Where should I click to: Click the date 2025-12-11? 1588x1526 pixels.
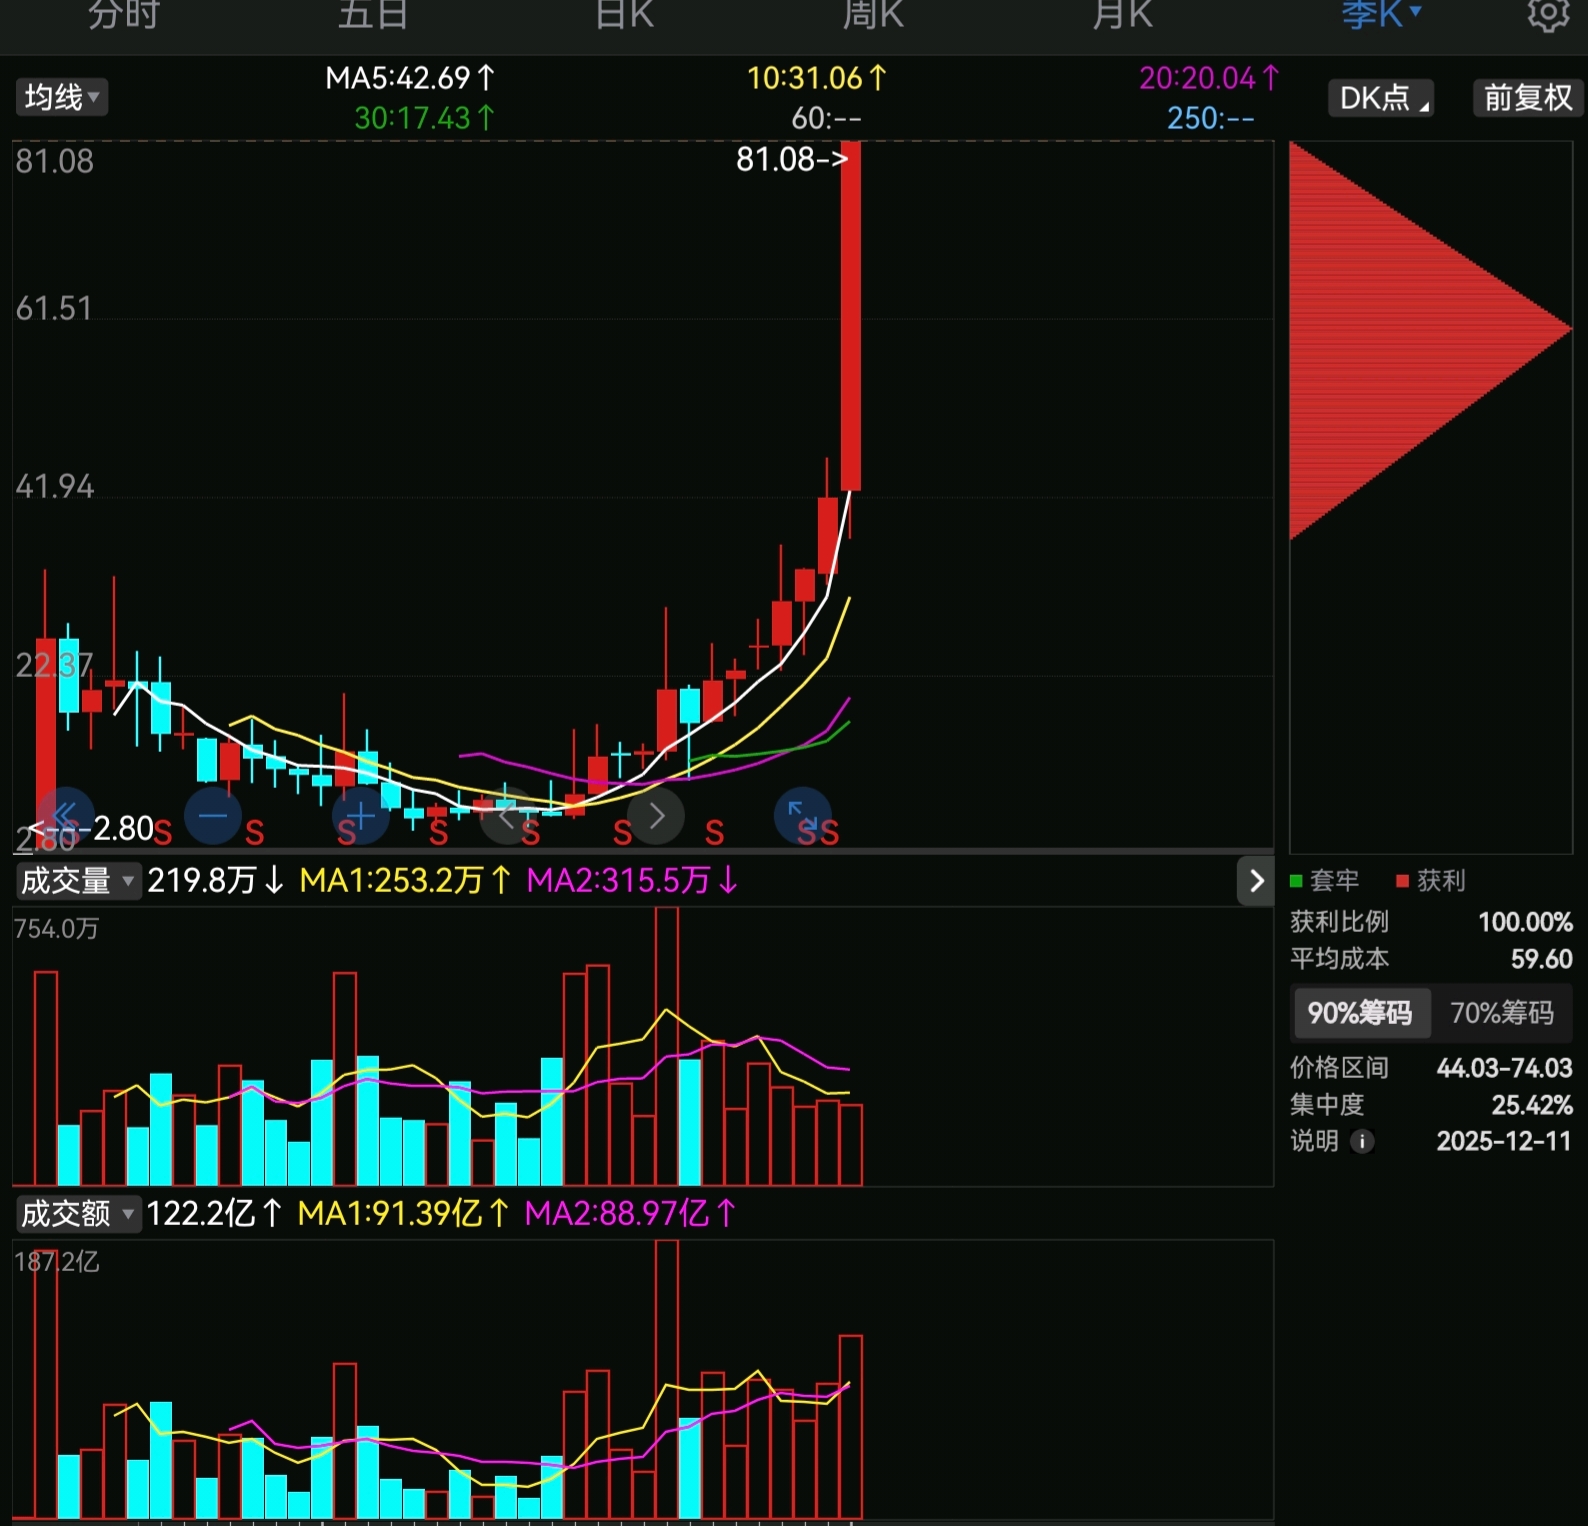(x=1504, y=1141)
